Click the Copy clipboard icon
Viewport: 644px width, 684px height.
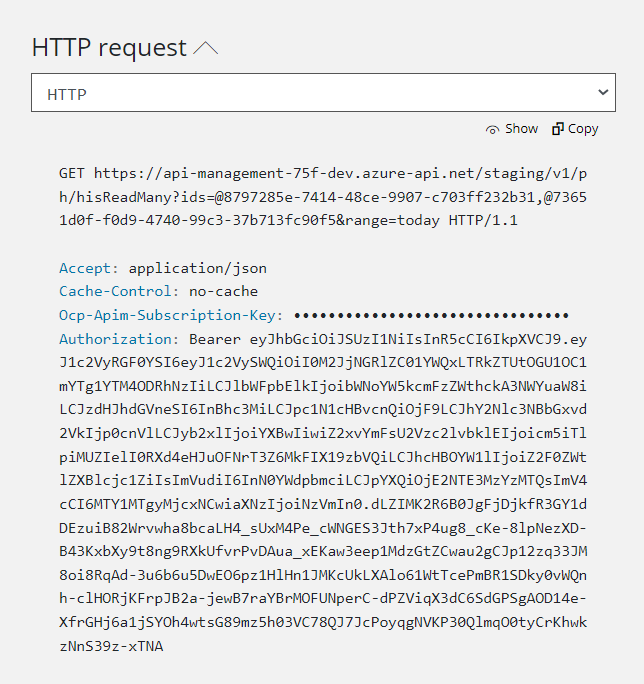point(558,129)
